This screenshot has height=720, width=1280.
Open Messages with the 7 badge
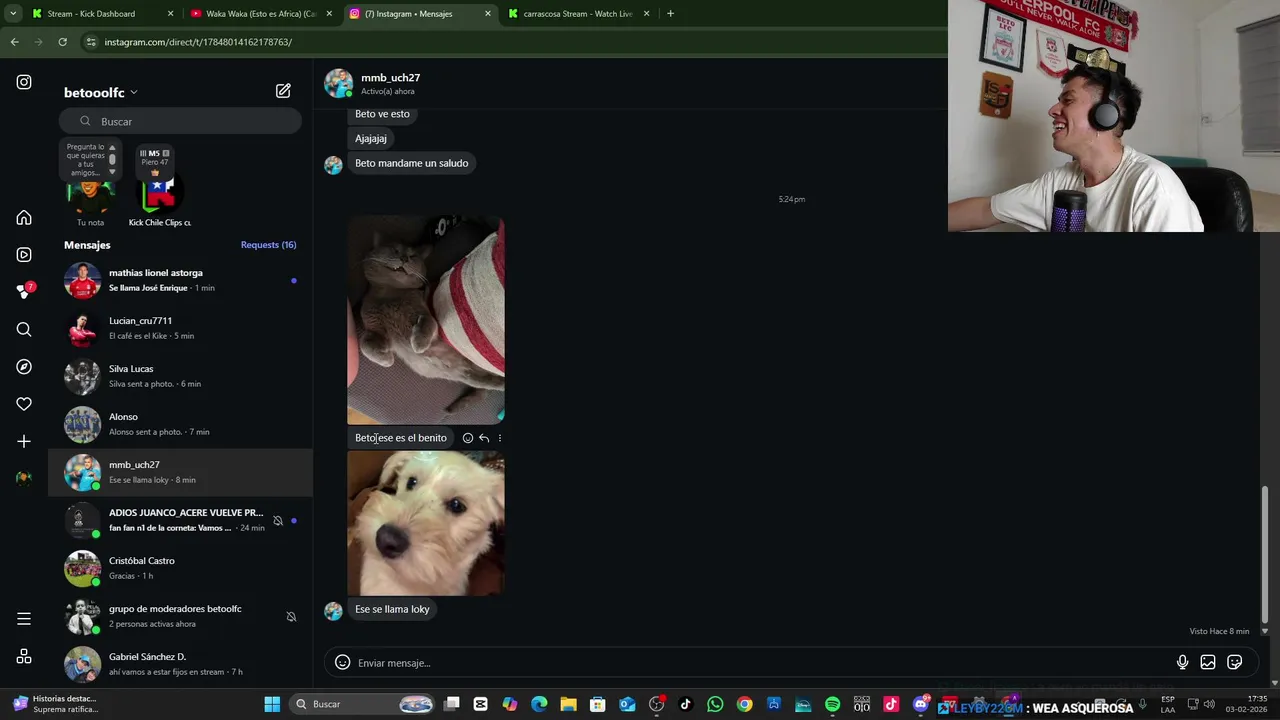pos(24,291)
